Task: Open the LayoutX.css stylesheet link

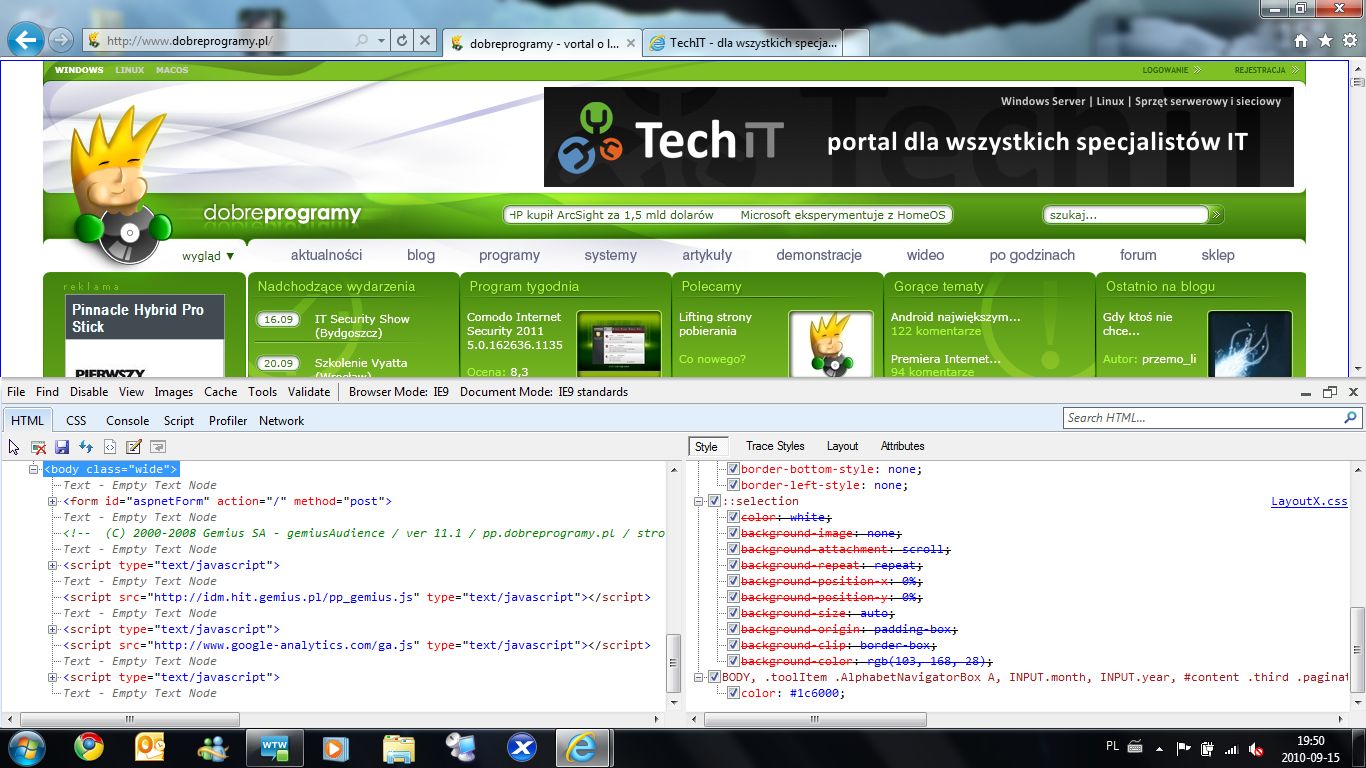Action: pos(1309,501)
